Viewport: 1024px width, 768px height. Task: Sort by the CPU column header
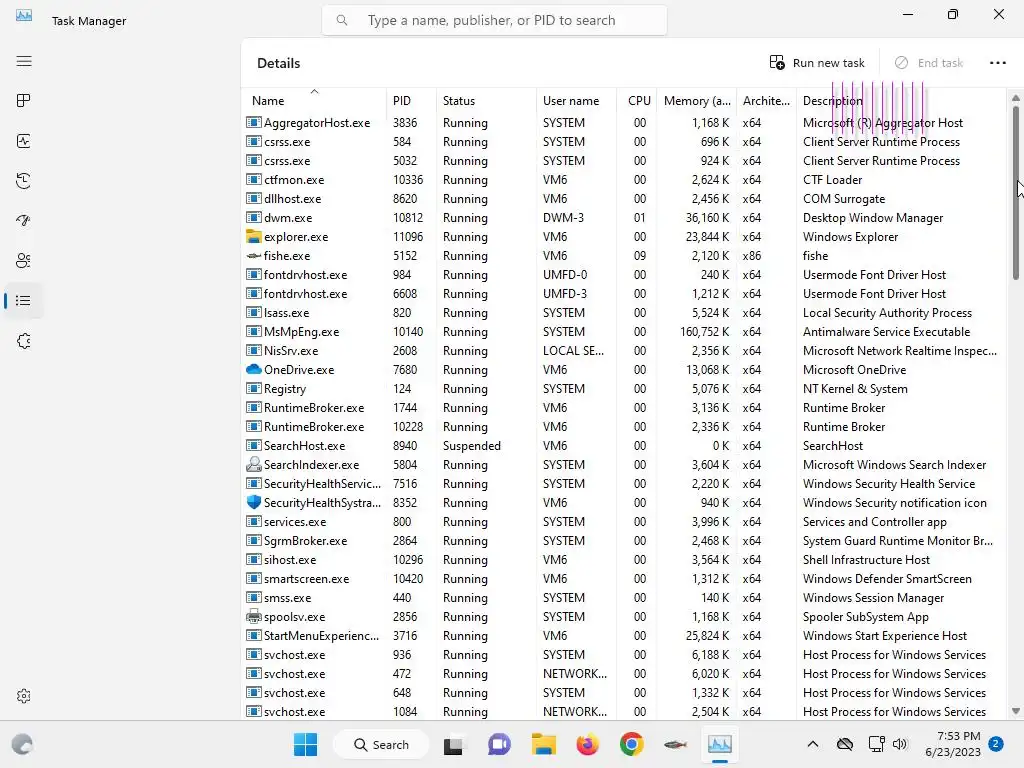[637, 101]
